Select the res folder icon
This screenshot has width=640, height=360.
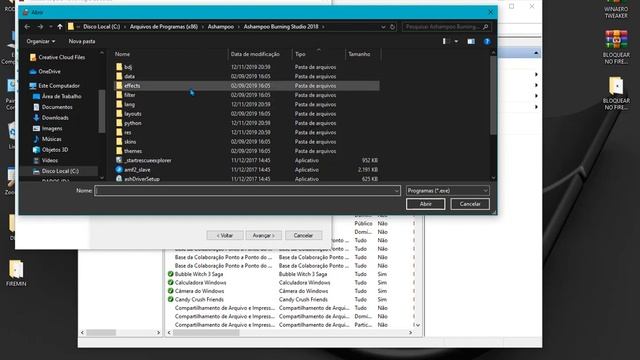tap(119, 133)
